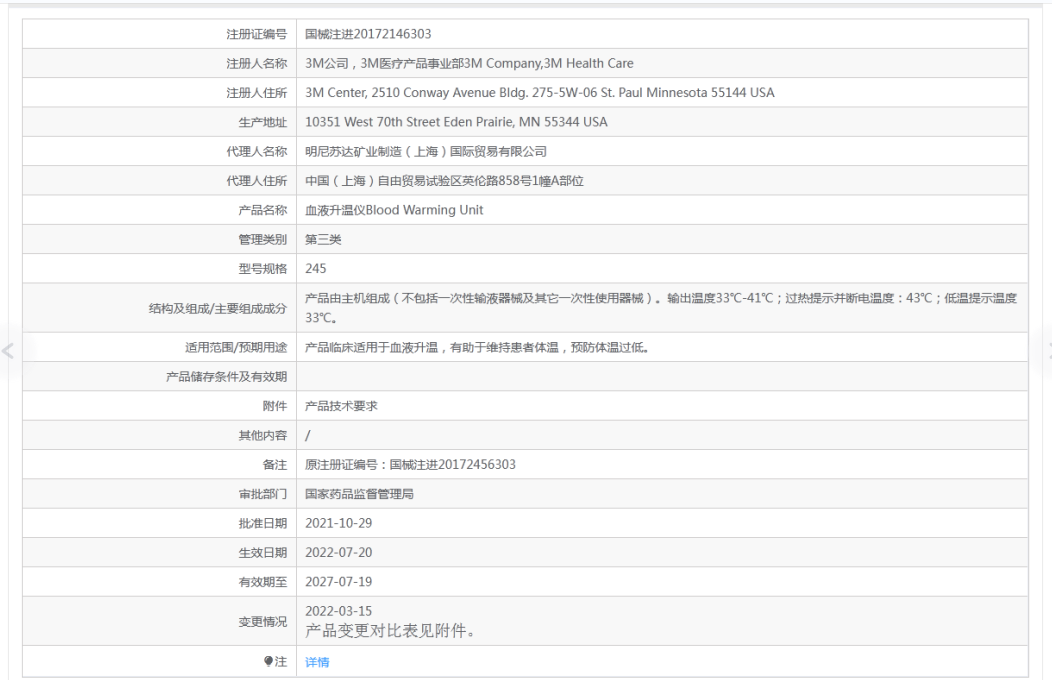Click the 代理人名称 label
The image size is (1052, 680).
(x=256, y=152)
